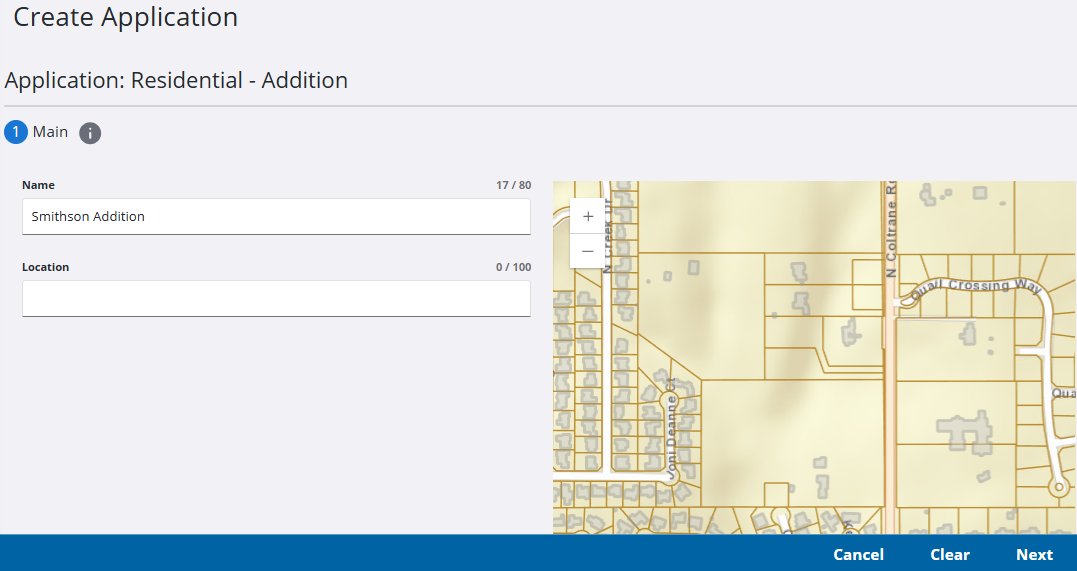Zoom out the map with minus button

587,251
